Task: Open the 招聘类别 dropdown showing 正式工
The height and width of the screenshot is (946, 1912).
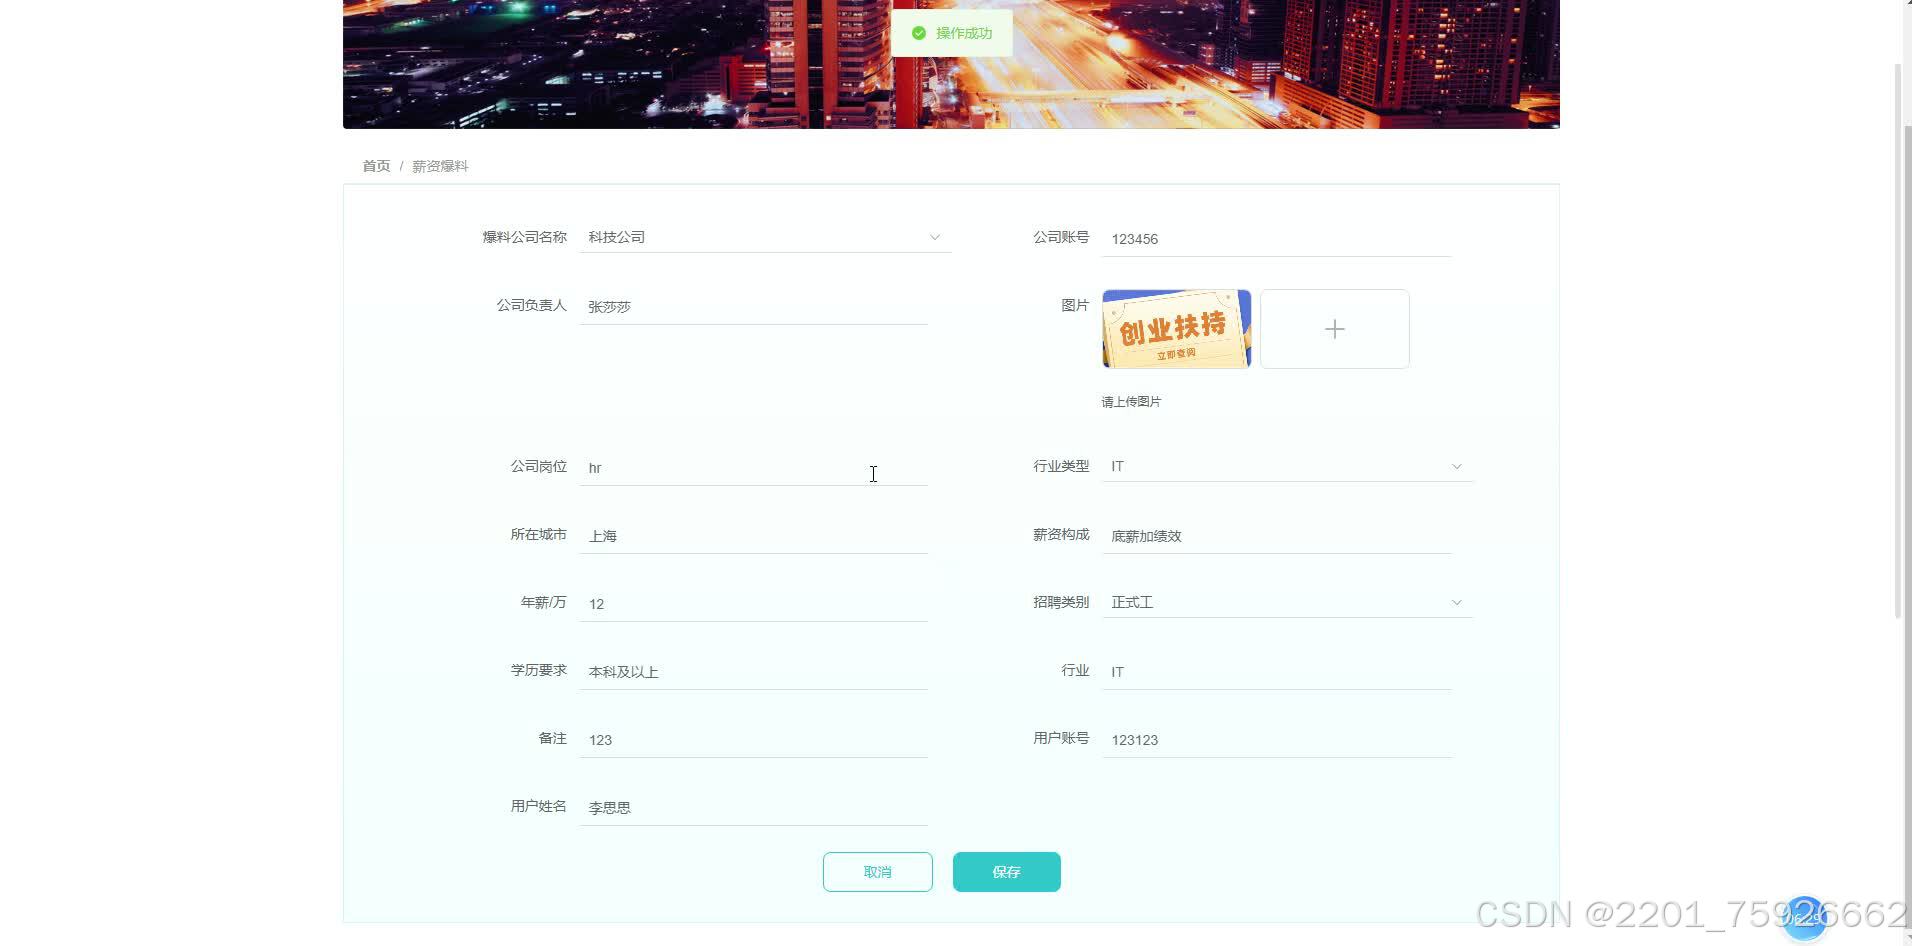Action: (1287, 602)
